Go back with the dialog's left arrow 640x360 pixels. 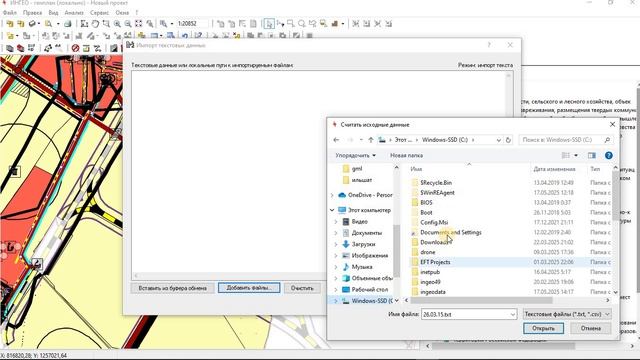tap(336, 140)
